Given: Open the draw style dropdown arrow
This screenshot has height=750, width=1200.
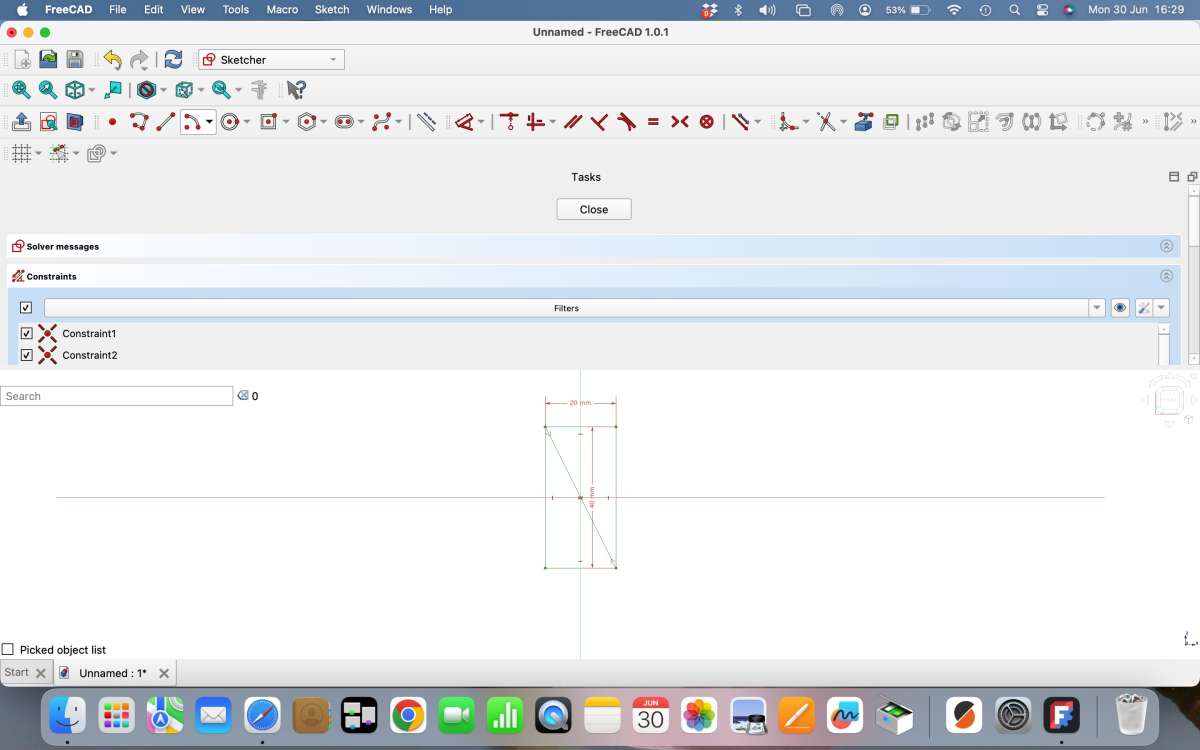Looking at the screenshot, I should [x=165, y=90].
